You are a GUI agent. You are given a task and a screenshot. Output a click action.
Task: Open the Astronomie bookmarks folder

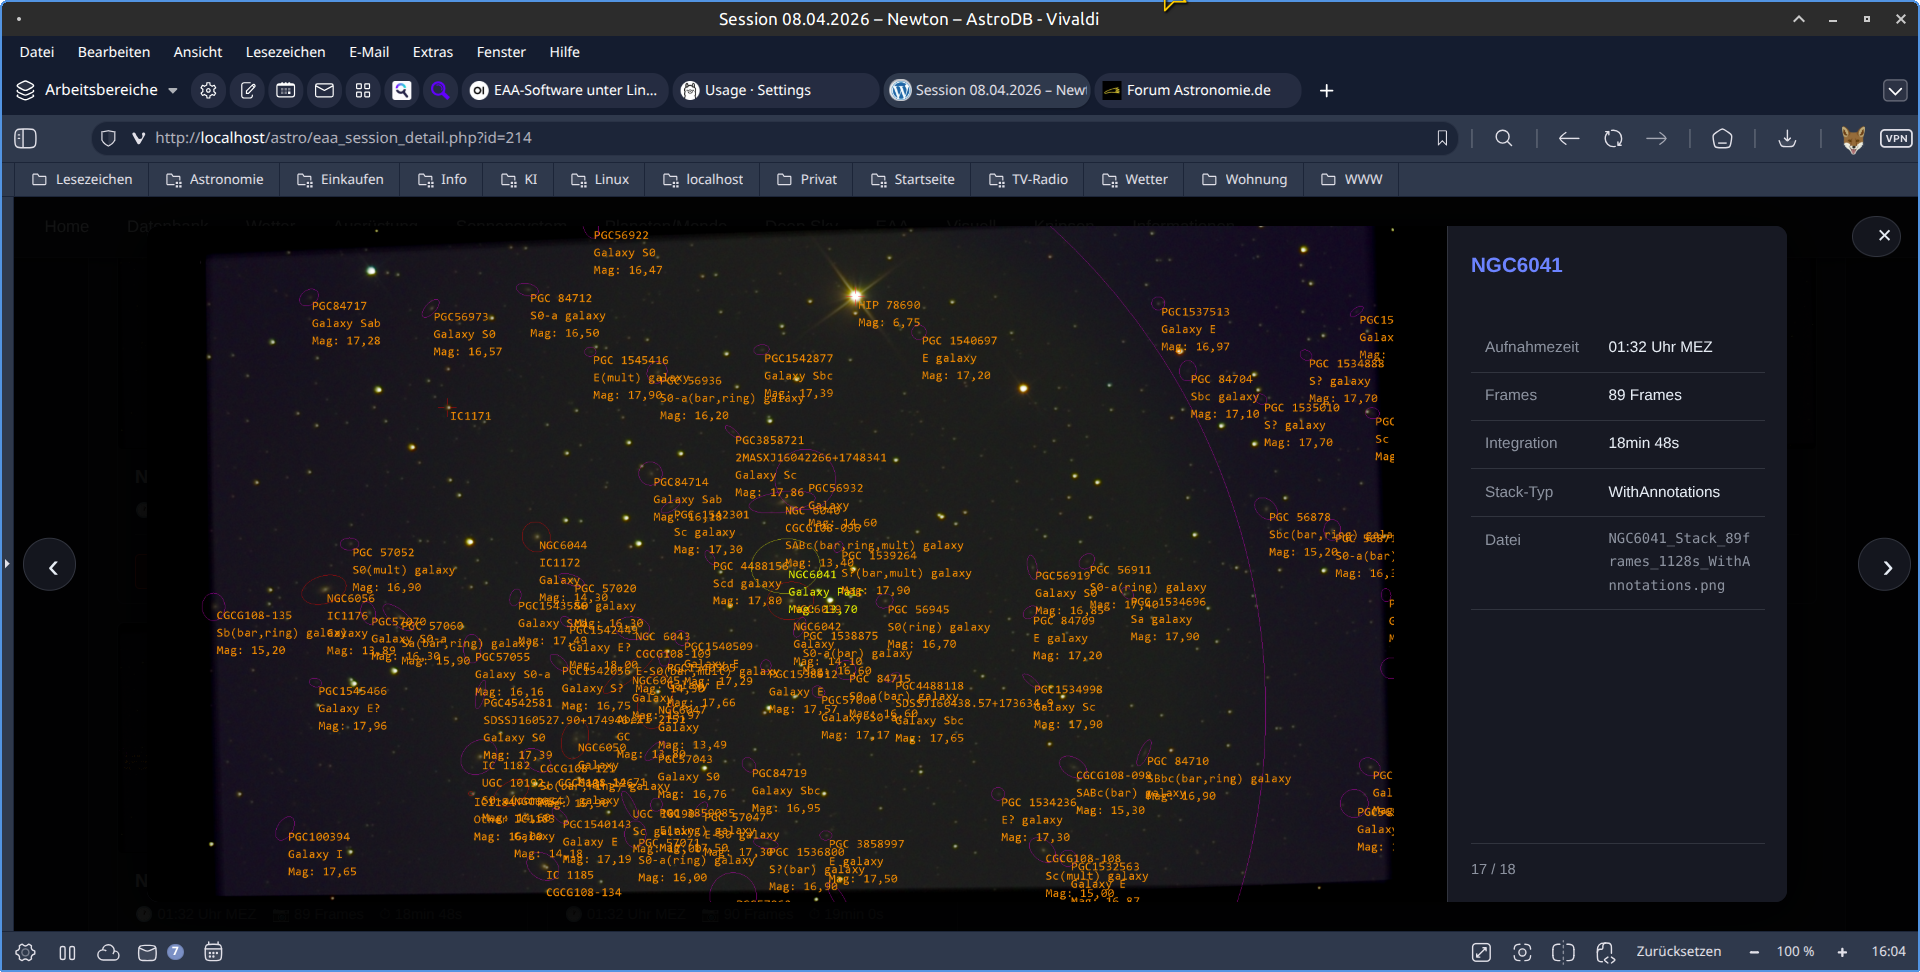click(x=215, y=180)
